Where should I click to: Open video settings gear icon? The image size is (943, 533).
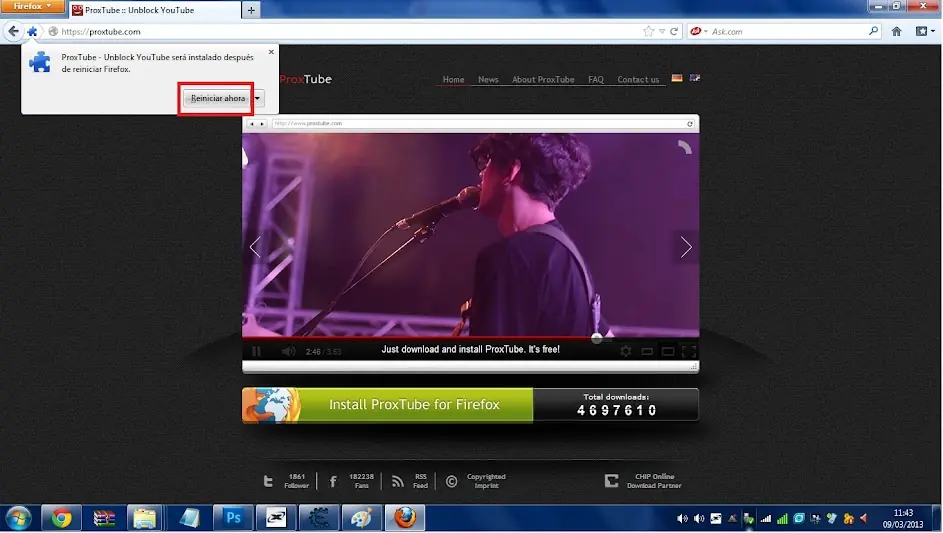click(x=626, y=351)
